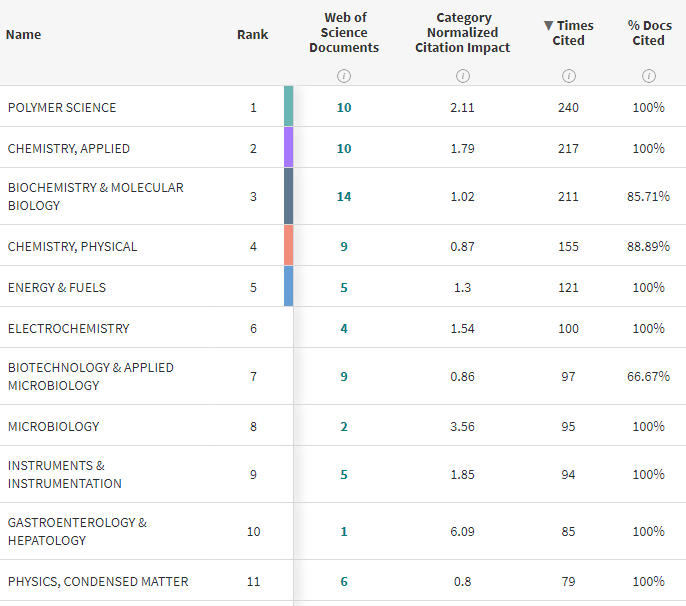Screen dimensions: 686x606
Task: Click the teal Polymer Science color swatch
Action: (x=288, y=107)
